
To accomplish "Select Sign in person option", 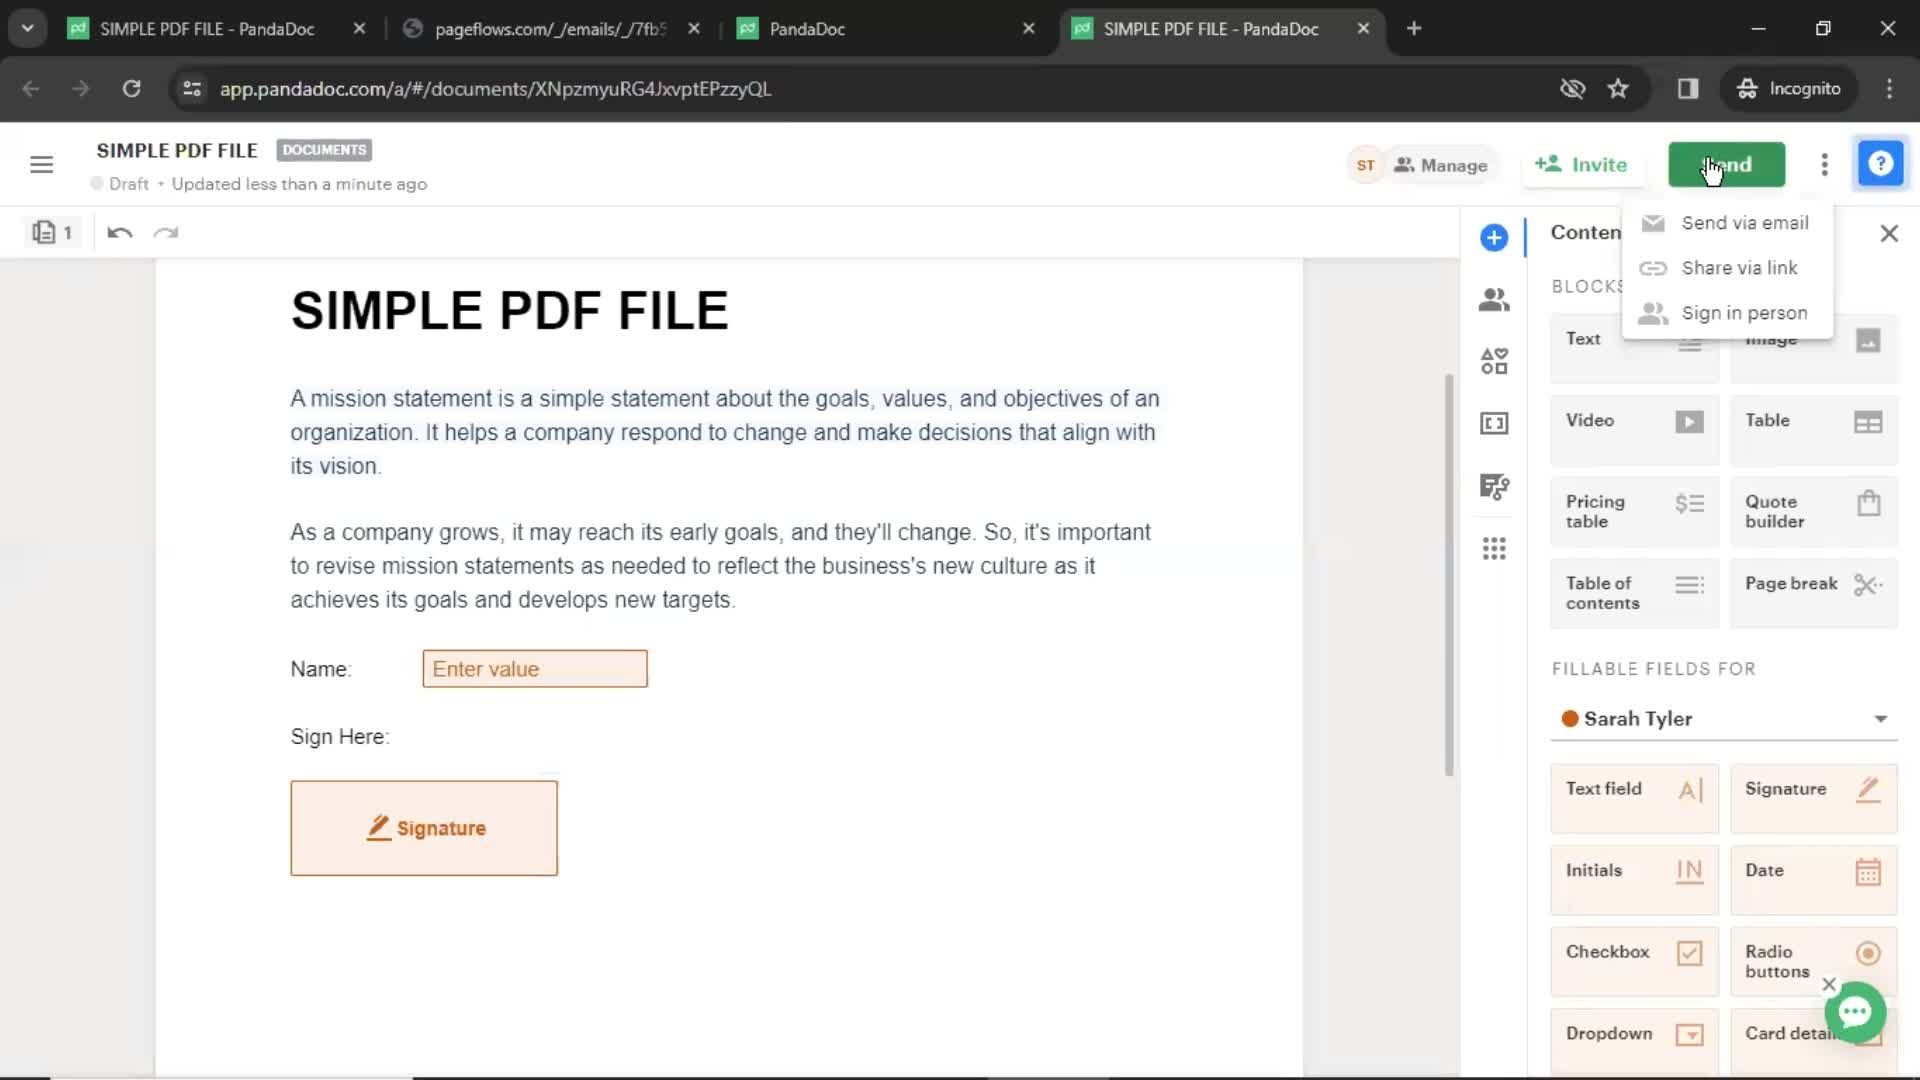I will pyautogui.click(x=1745, y=313).
